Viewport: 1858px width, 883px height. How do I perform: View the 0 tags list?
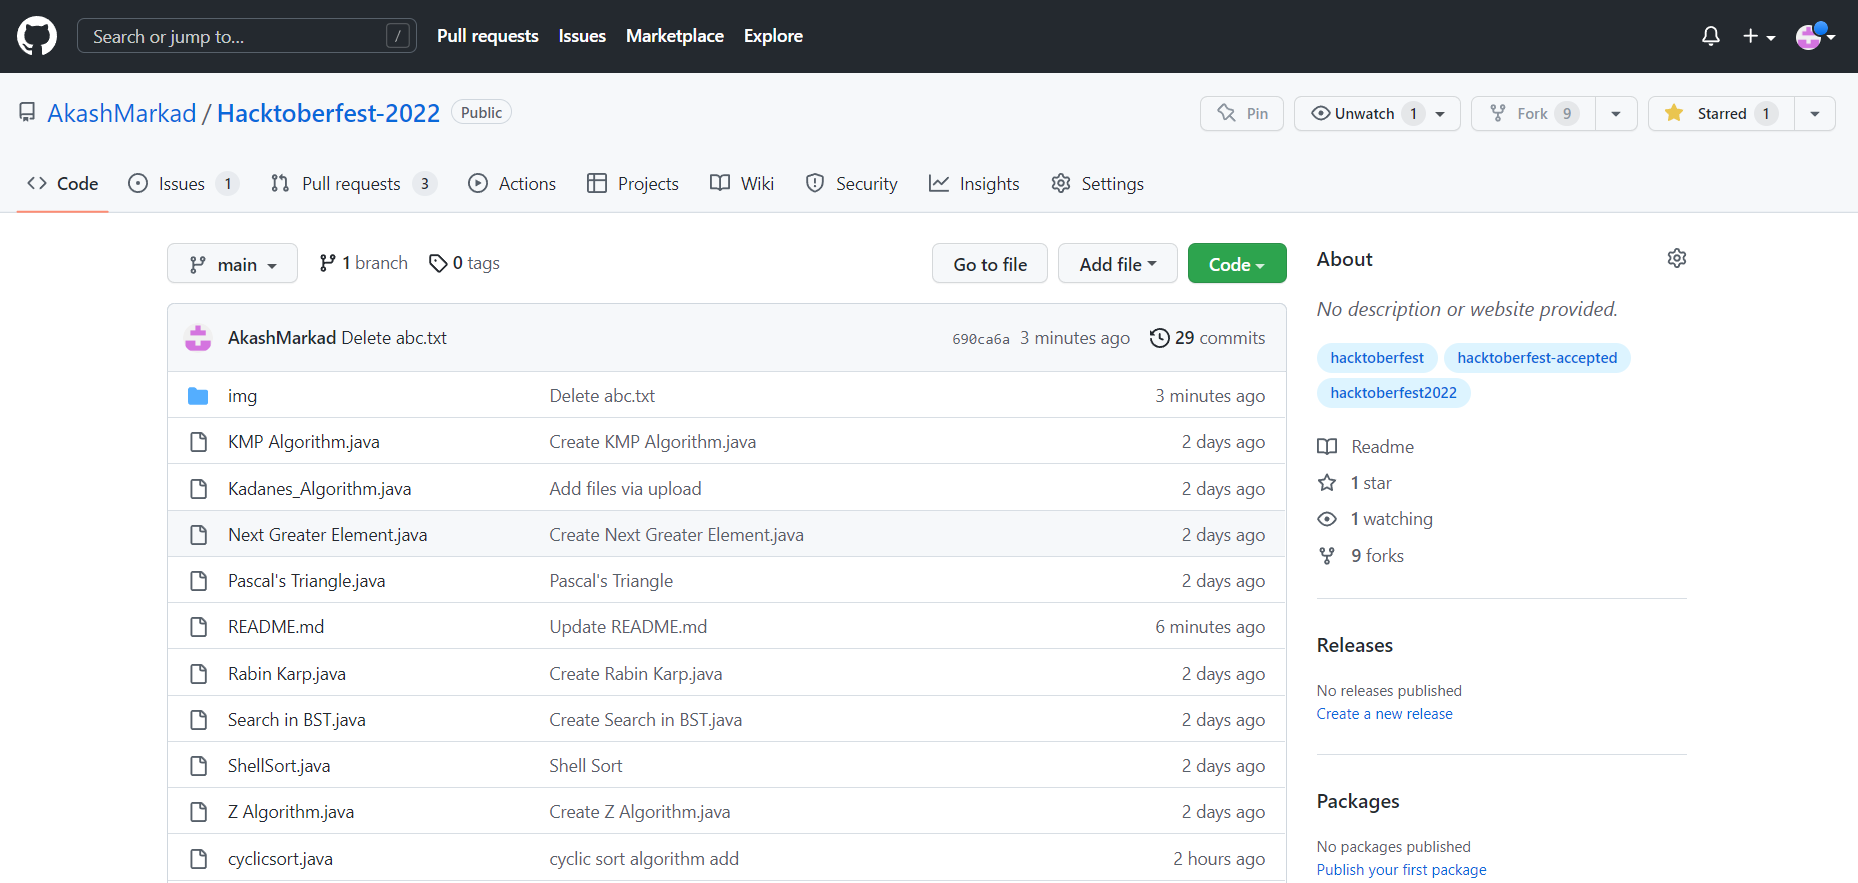[464, 263]
